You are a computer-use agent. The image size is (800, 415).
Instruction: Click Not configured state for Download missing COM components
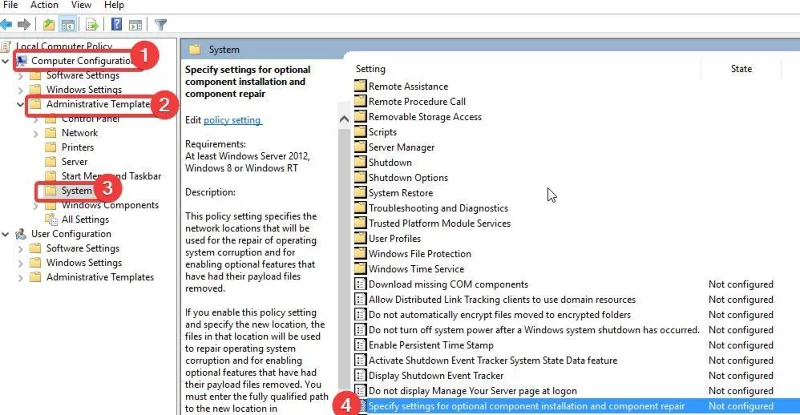[x=741, y=284]
